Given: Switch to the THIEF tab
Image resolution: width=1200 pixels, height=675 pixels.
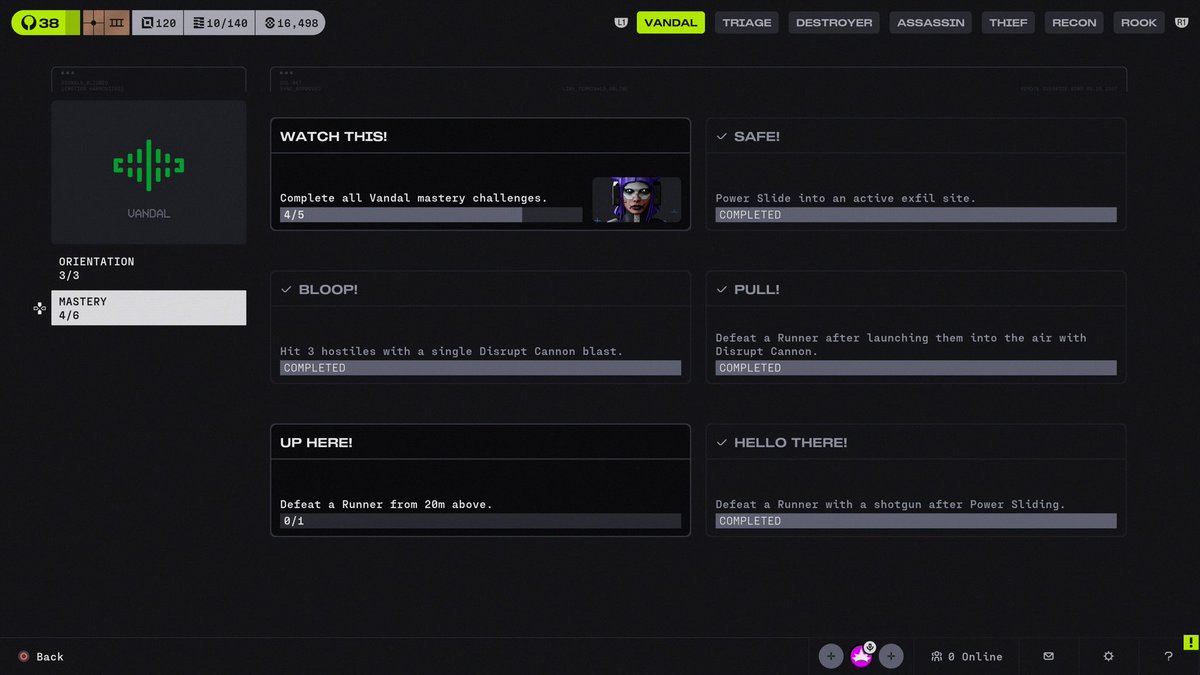Looking at the screenshot, I should tap(1008, 22).
